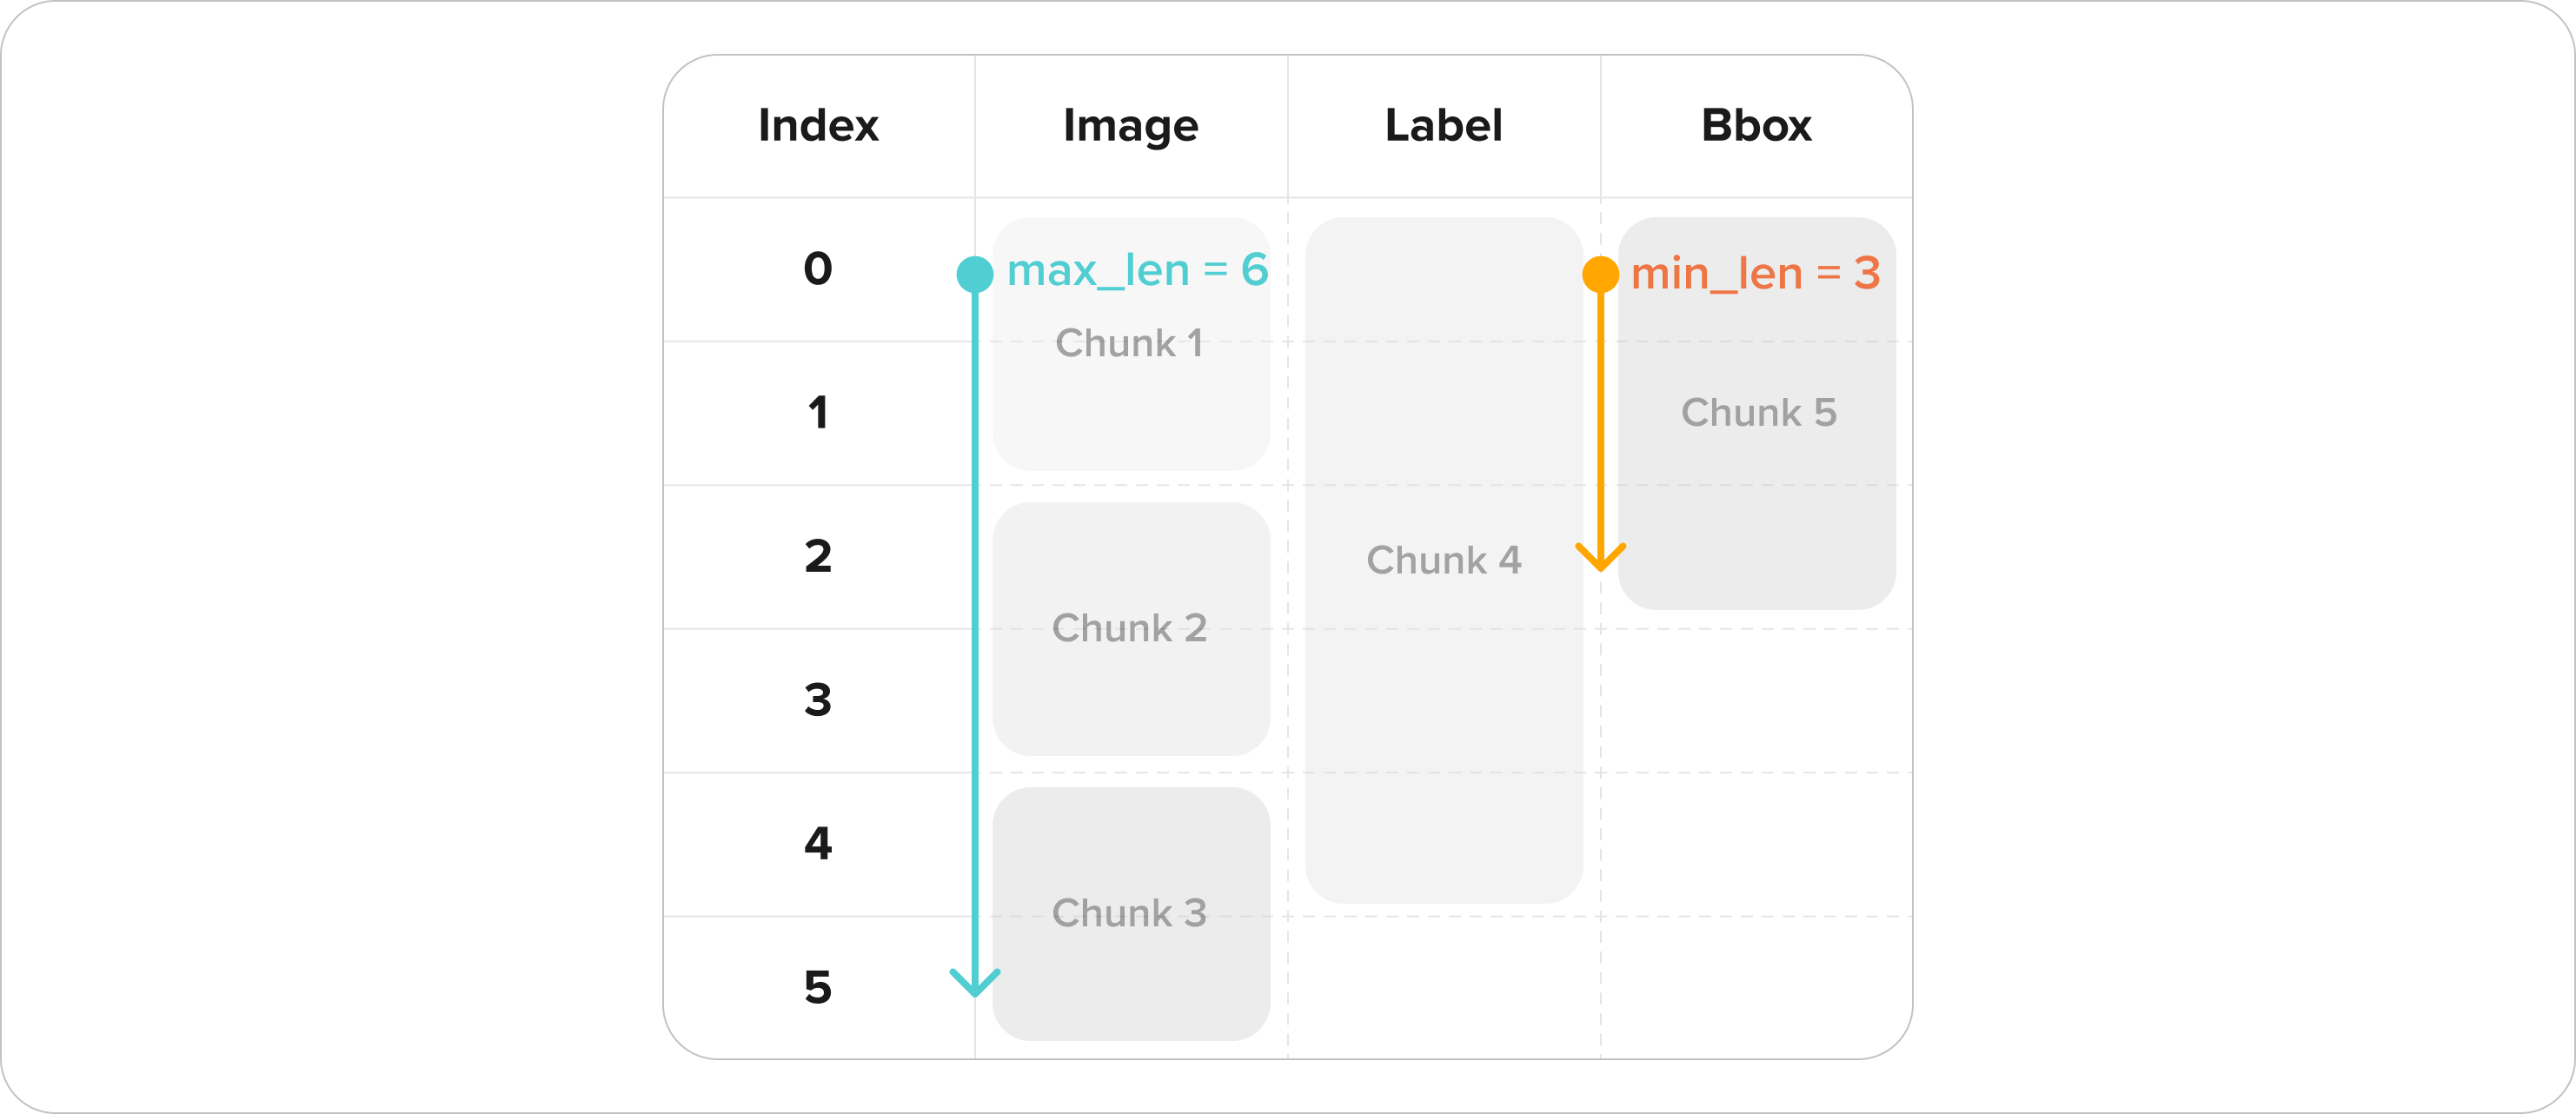The width and height of the screenshot is (2576, 1114).
Task: Click the Bbox column header
Action: (x=1757, y=126)
